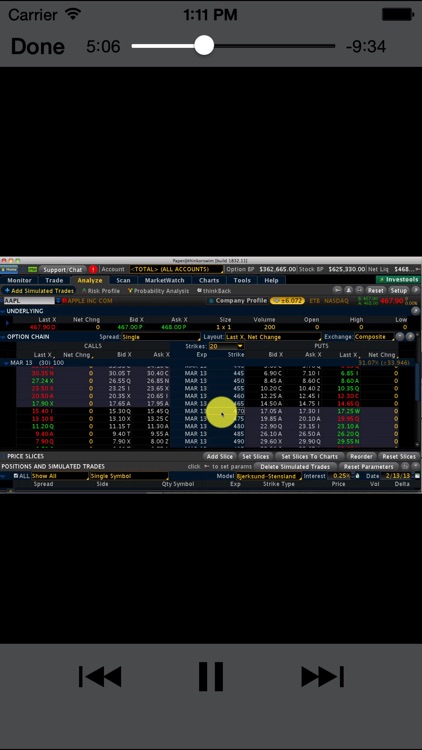The width and height of the screenshot is (422, 750).
Task: Click the Reset Slices button
Action: pos(400,456)
